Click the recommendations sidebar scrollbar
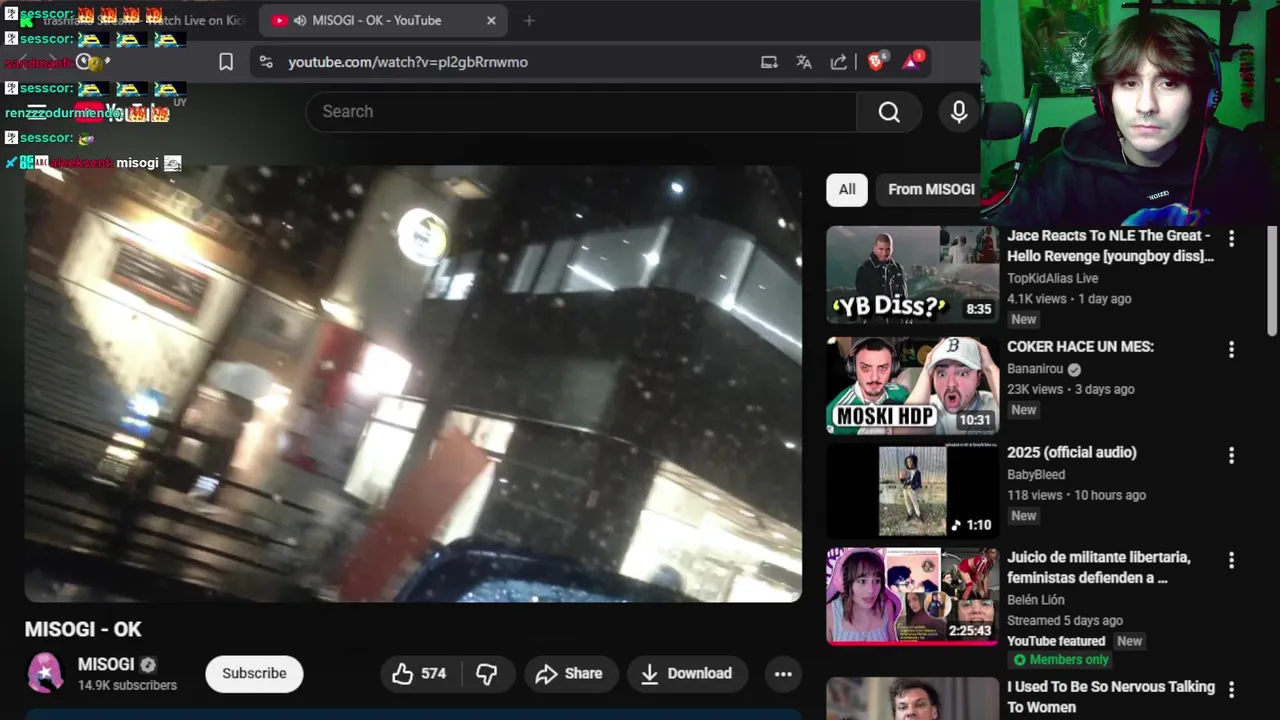 [x=1272, y=282]
